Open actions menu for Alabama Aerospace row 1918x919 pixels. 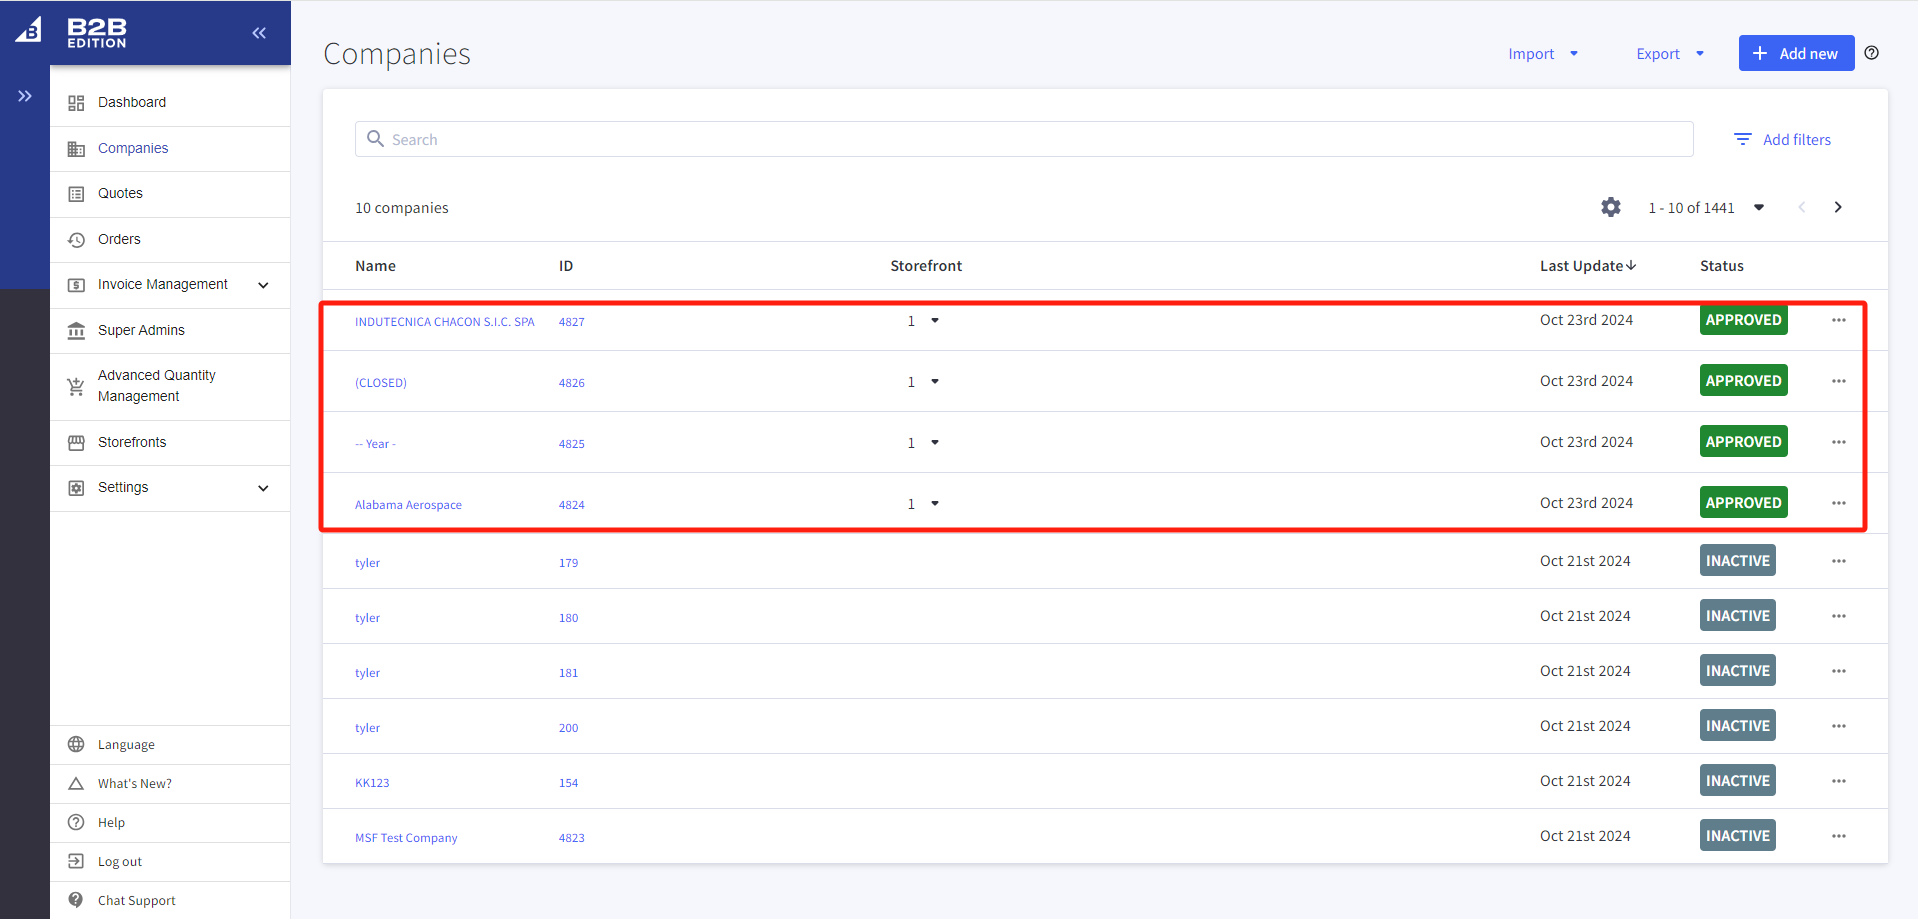pyautogui.click(x=1839, y=503)
